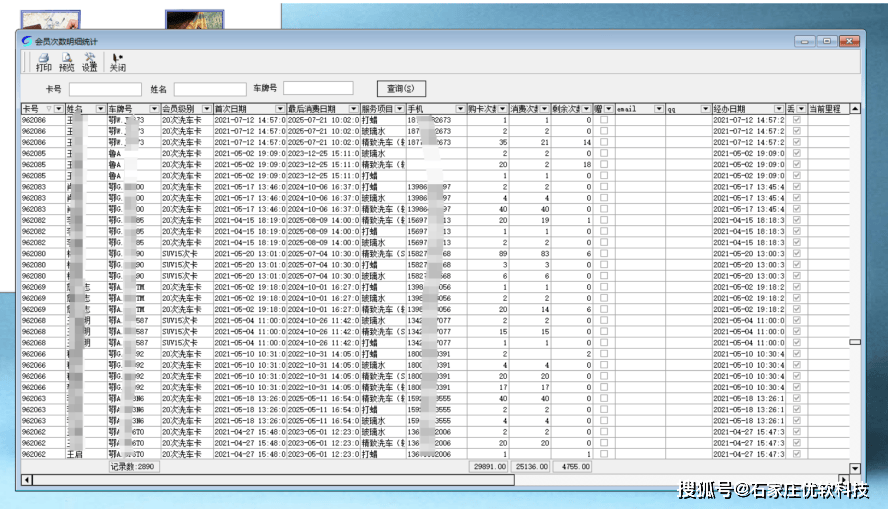Toggle the last-column checkbox in the first row

pyautogui.click(x=796, y=119)
